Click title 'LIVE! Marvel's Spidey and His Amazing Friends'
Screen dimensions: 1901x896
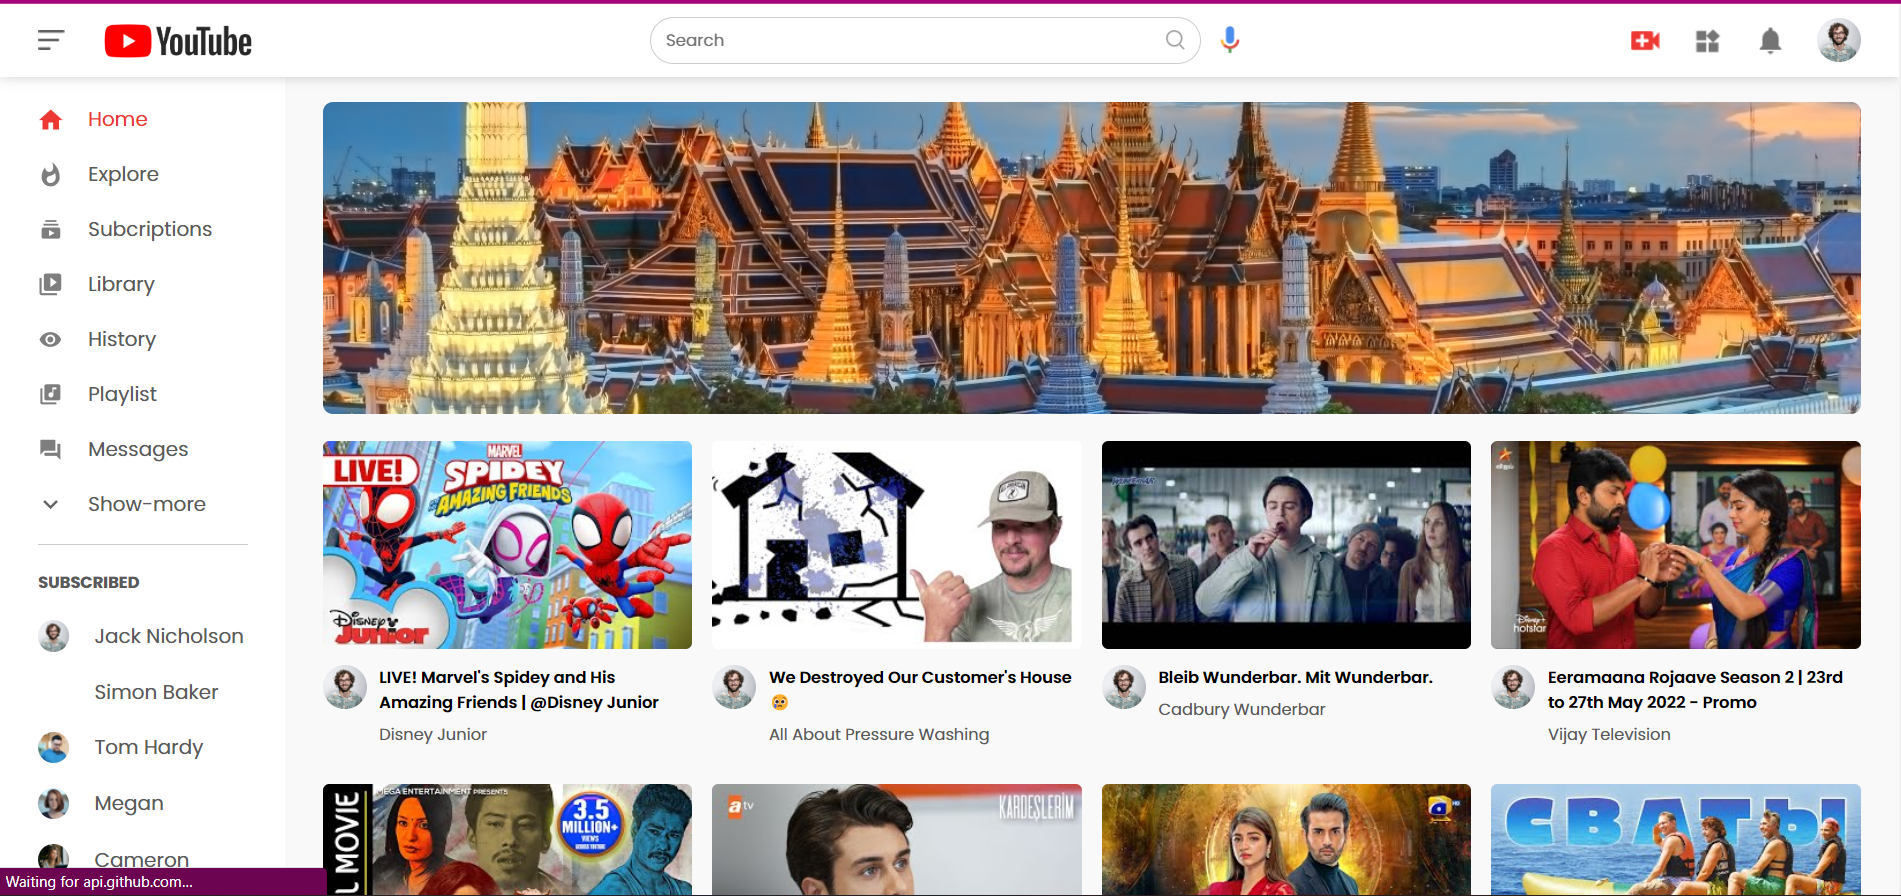(x=519, y=690)
